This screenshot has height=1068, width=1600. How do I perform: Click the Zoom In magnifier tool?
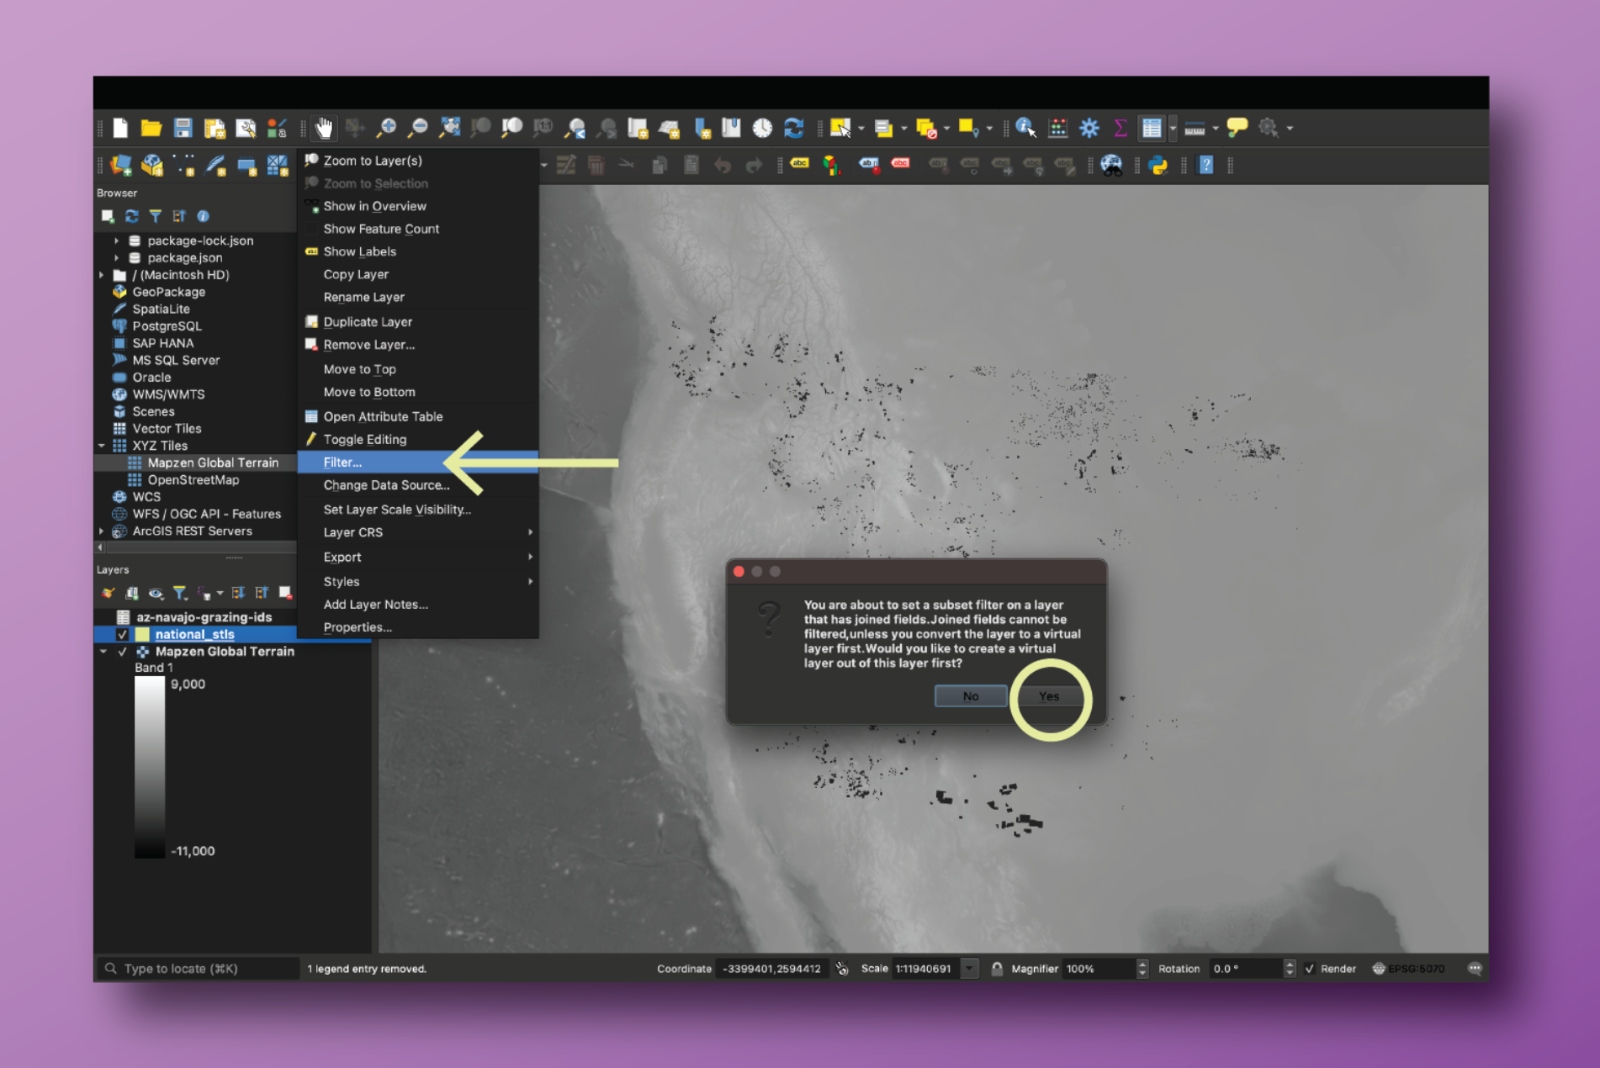pyautogui.click(x=386, y=128)
